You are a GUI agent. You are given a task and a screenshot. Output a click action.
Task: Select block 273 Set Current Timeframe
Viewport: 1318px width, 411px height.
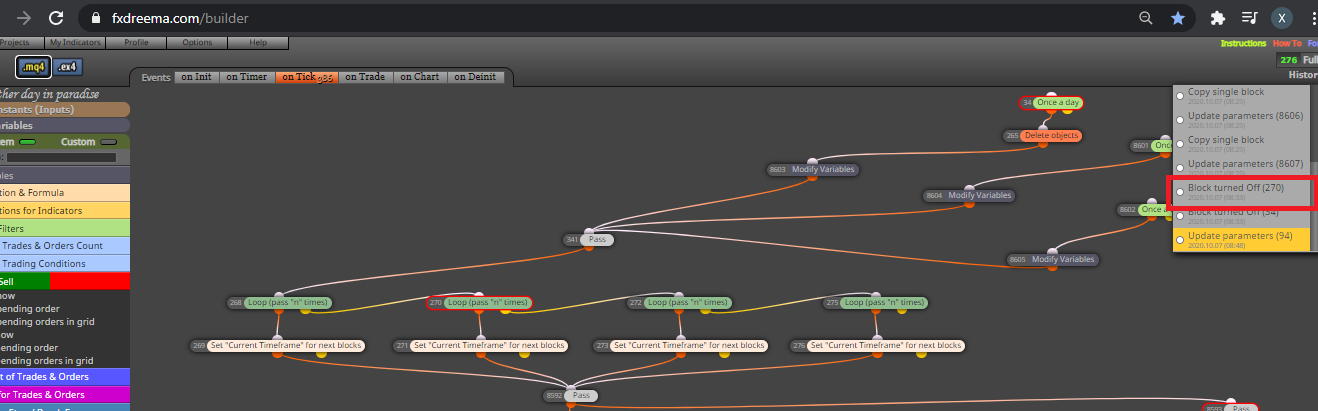(681, 345)
